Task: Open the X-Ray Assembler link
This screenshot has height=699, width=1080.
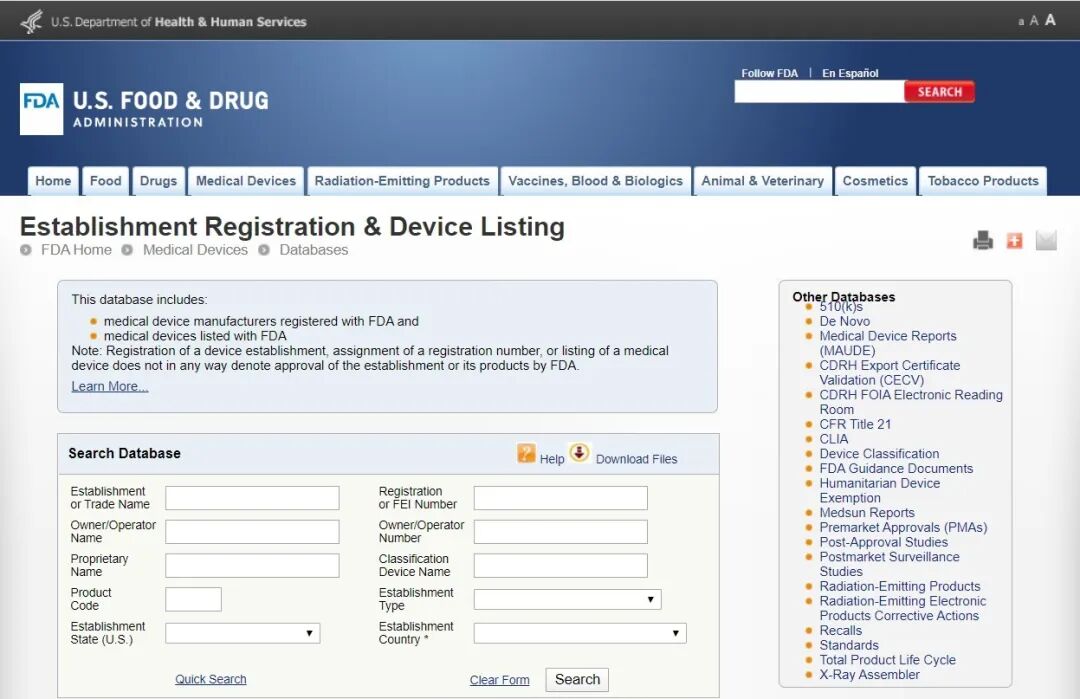Action: 869,675
